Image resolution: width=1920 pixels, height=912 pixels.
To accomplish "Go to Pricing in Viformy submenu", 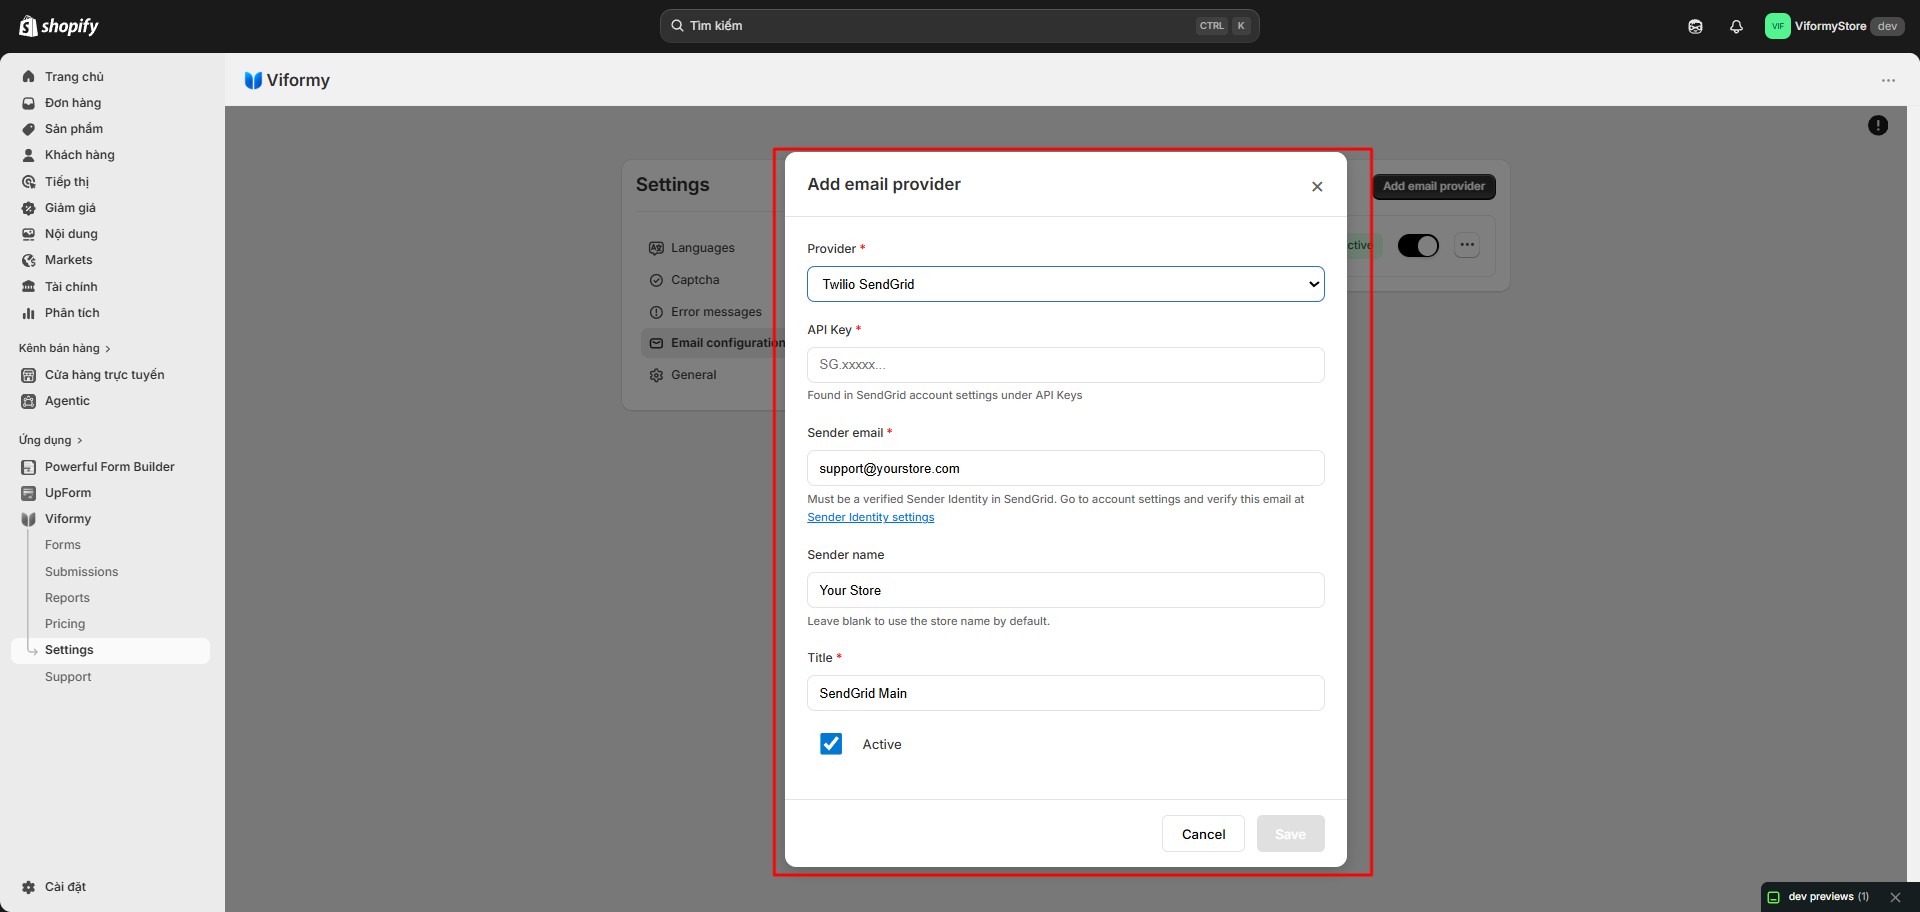I will pos(65,624).
